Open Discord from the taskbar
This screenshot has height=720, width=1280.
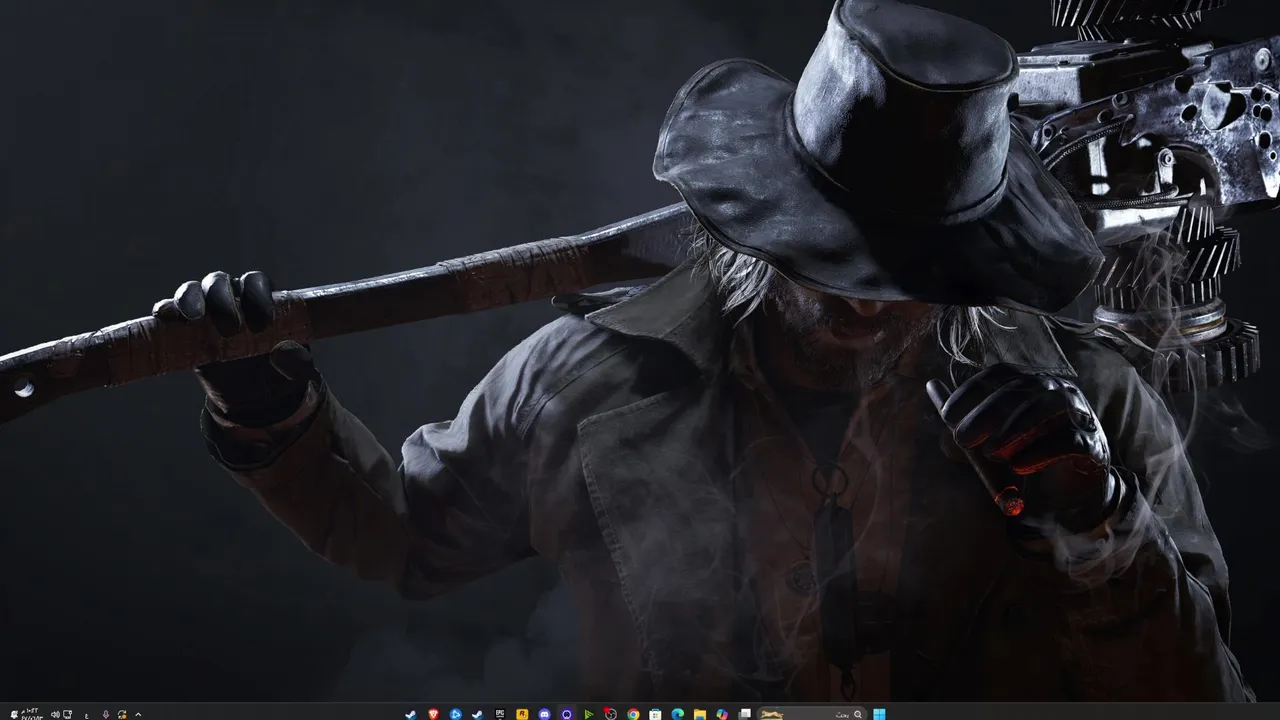[545, 714]
